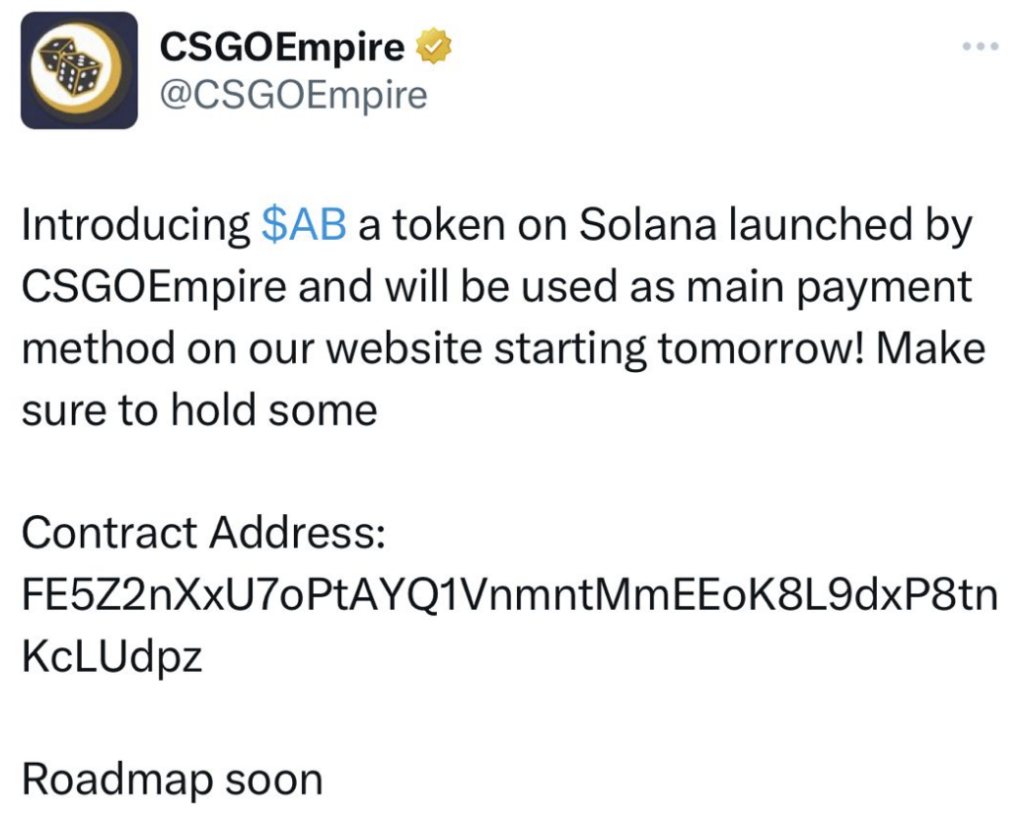
Task: Click the contract address starting with FE5Z2n
Action: [x=509, y=596]
